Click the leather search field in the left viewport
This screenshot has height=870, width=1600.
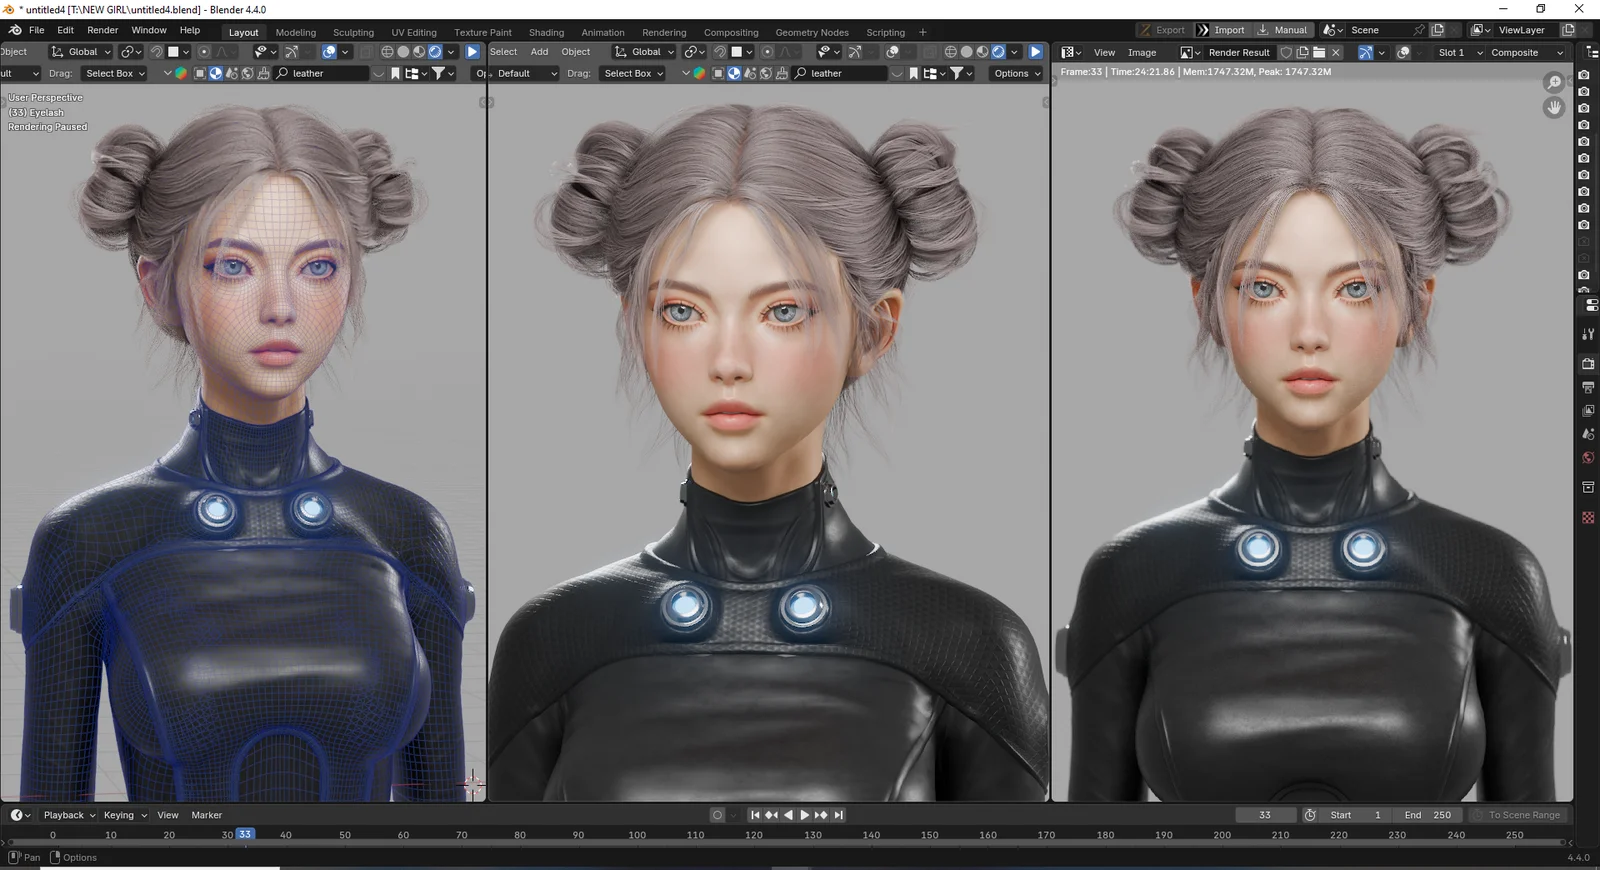tap(322, 73)
